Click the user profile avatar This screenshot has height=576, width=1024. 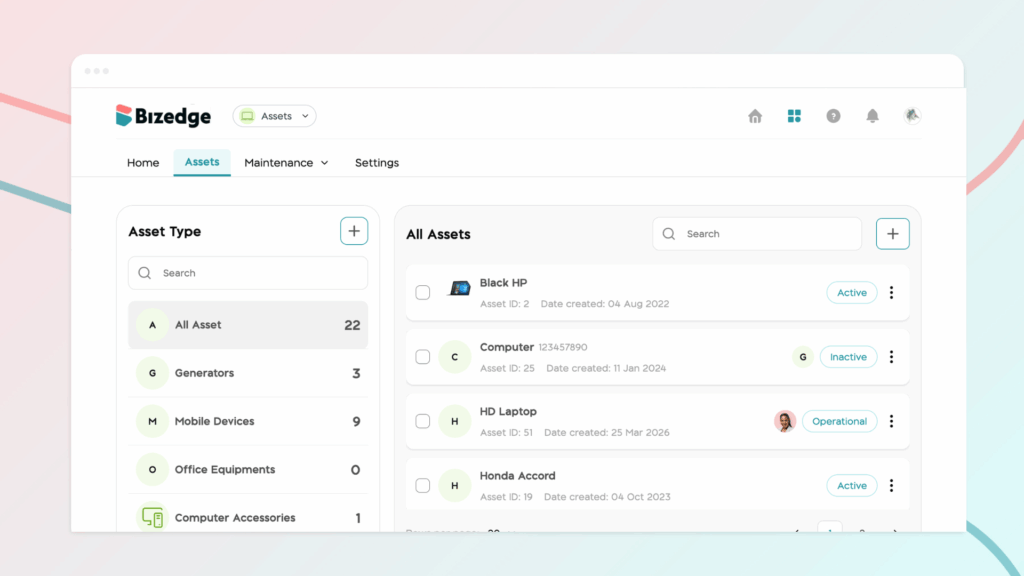911,116
